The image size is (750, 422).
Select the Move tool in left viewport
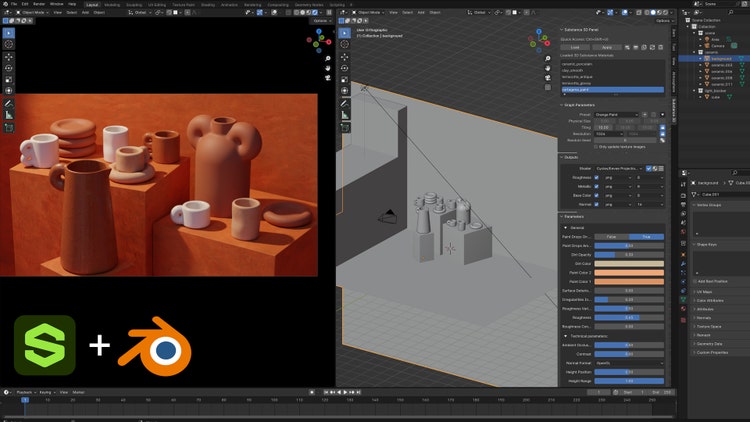click(9, 57)
